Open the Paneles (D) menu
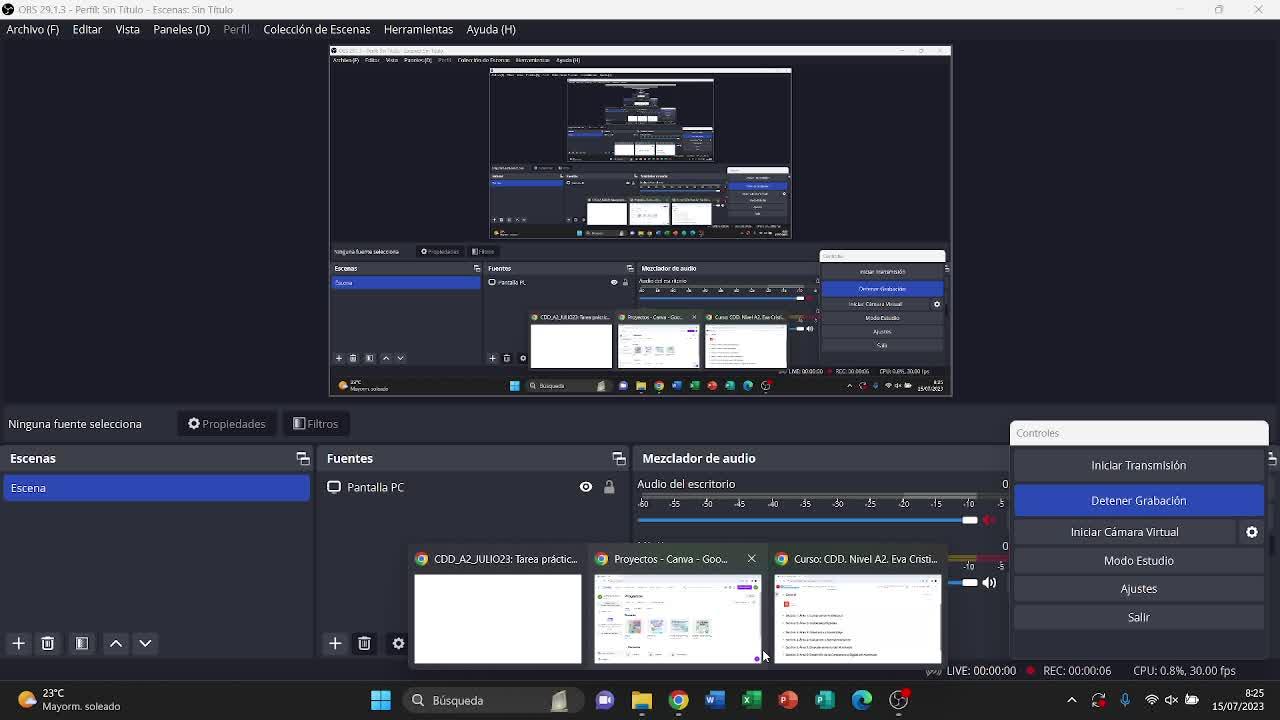 pyautogui.click(x=181, y=29)
